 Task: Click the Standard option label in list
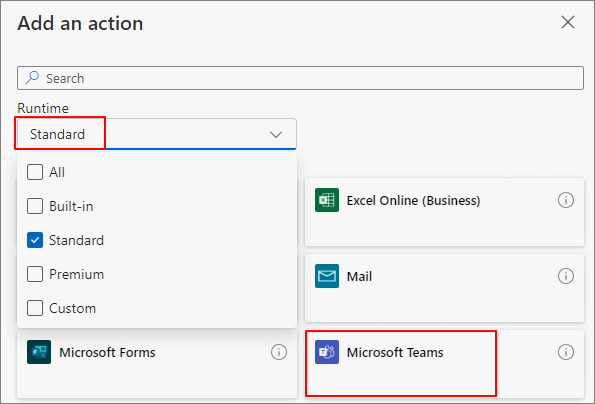77,241
